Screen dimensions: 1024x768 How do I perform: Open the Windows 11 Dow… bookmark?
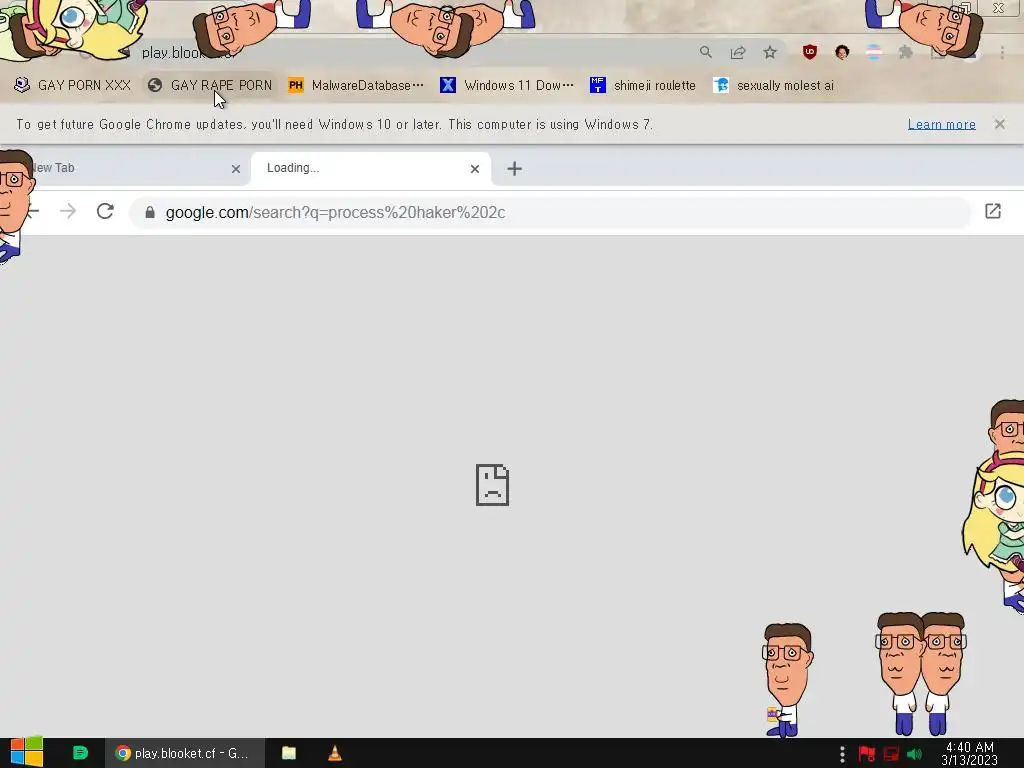[x=507, y=85]
